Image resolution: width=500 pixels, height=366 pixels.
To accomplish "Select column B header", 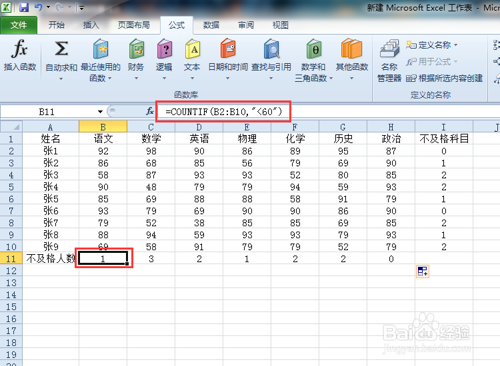I will point(103,127).
